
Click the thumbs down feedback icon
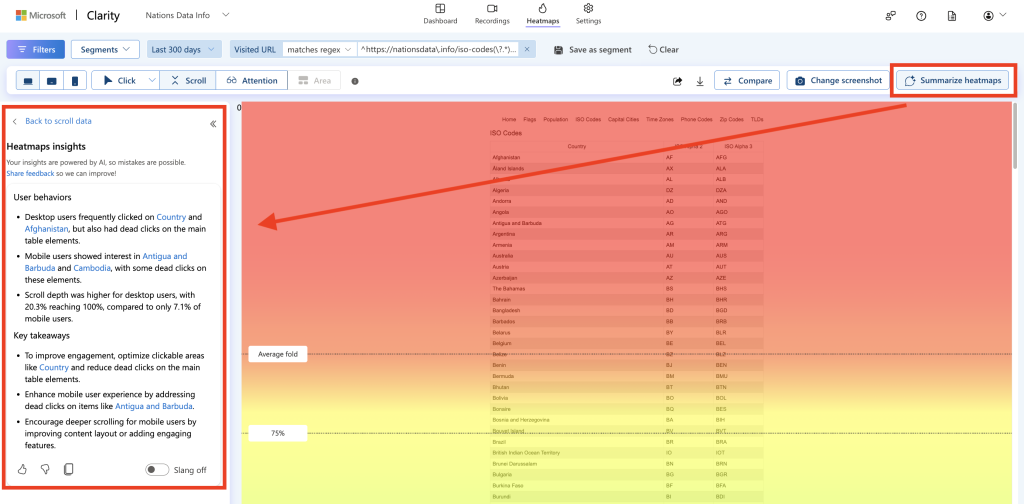(45, 469)
